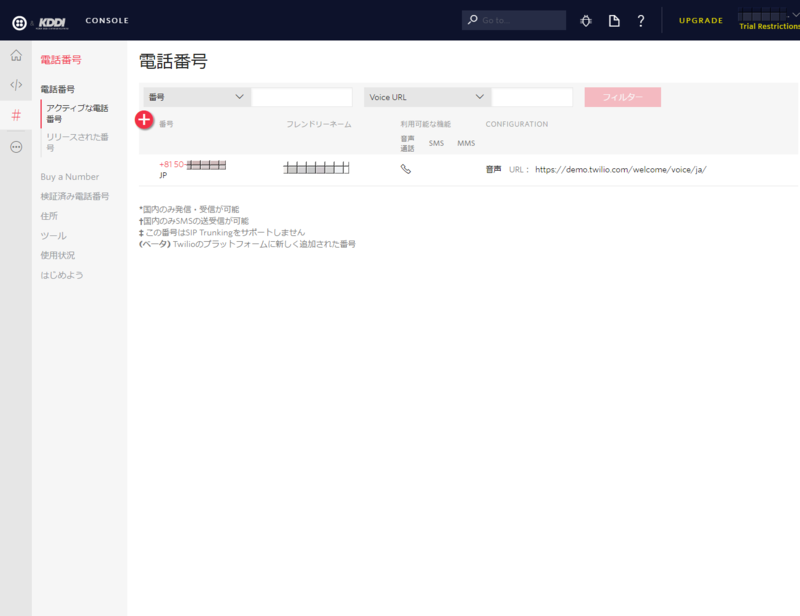Open 検証済み電話番号 menu item
This screenshot has width=800, height=616.
(74, 196)
